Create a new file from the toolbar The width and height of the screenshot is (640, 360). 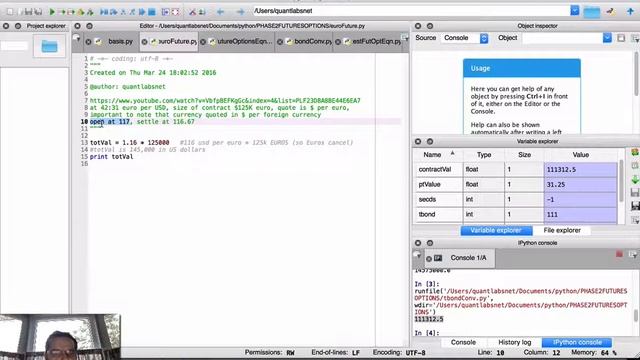[10, 12]
